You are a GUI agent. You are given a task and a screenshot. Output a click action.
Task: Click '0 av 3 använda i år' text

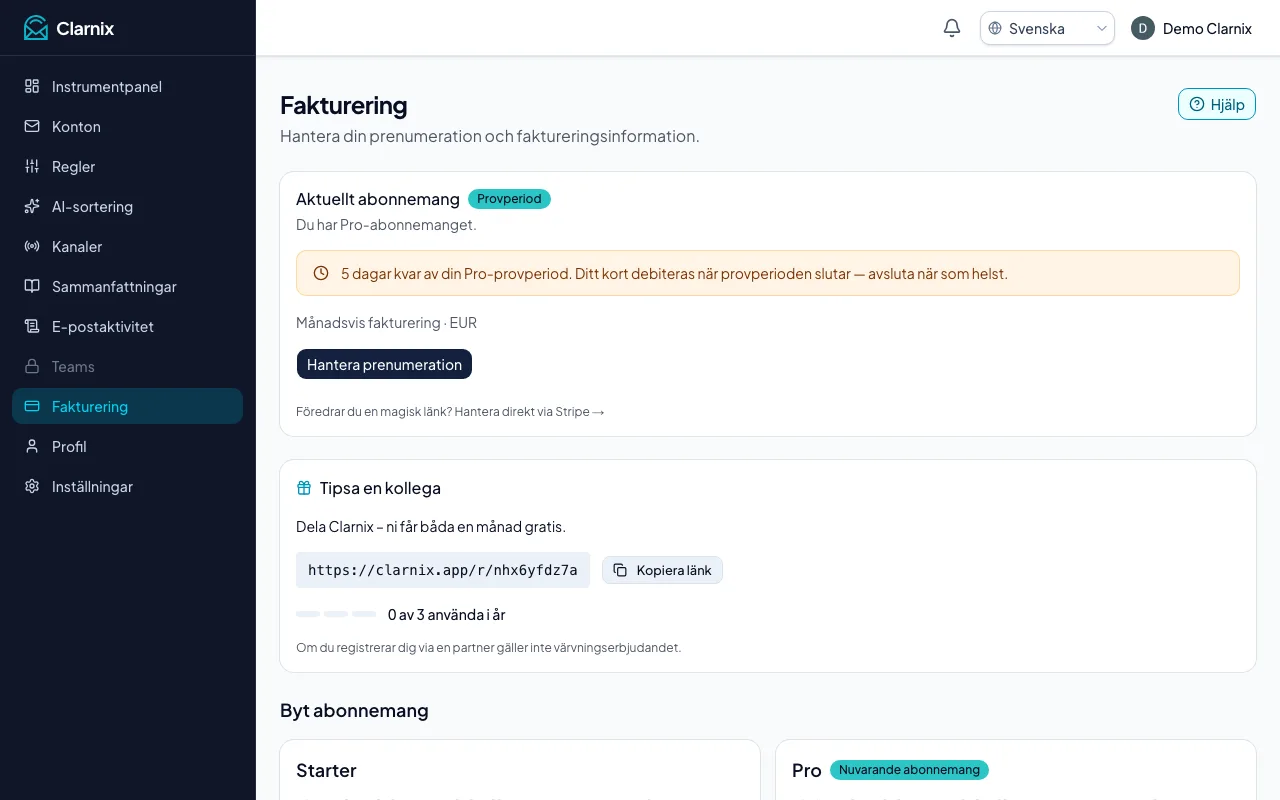click(x=446, y=614)
